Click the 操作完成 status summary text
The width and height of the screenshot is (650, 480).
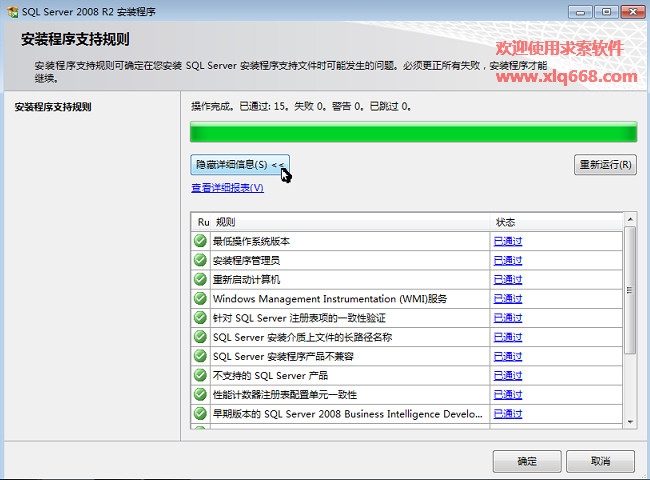pyautogui.click(x=301, y=107)
